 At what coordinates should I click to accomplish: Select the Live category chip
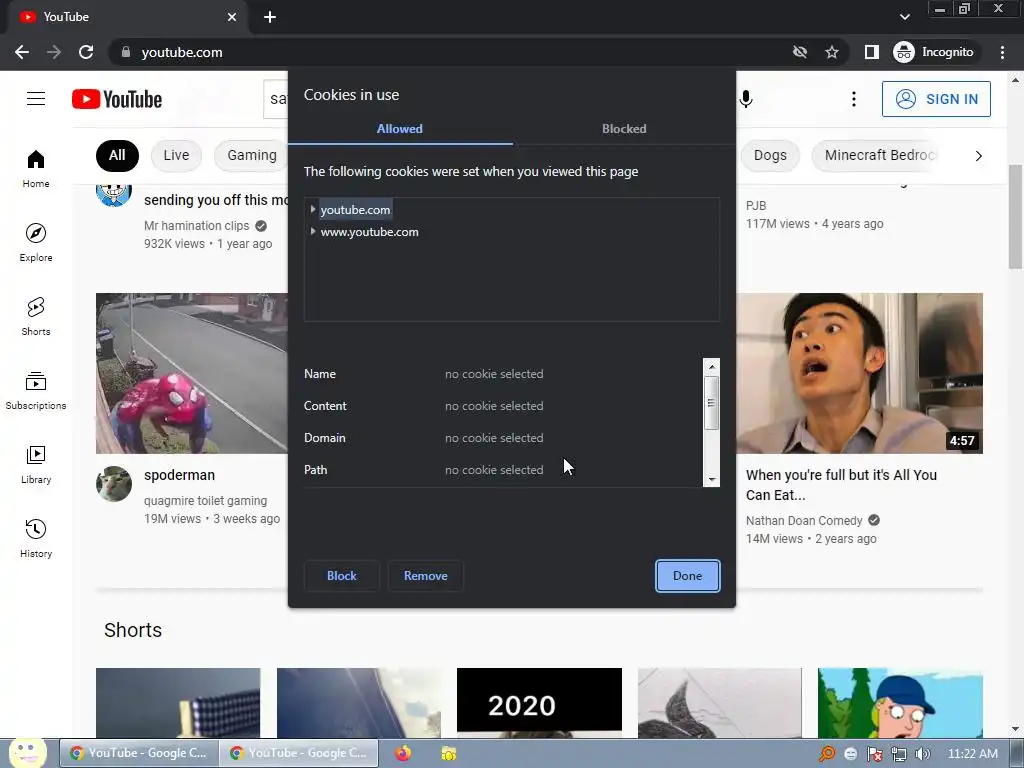tap(176, 155)
